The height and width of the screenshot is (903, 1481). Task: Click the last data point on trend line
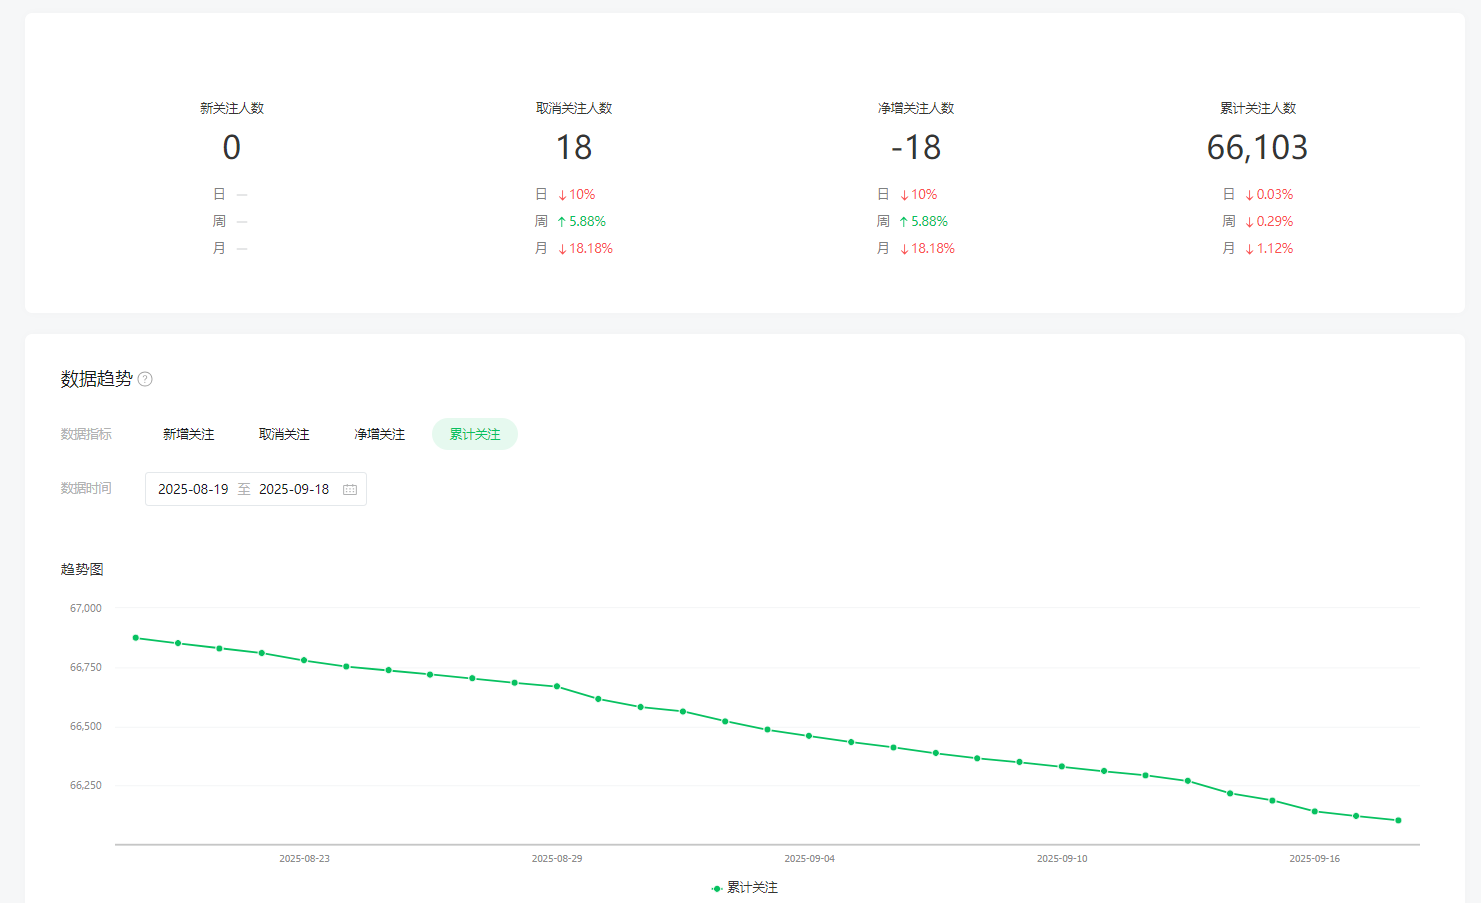1398,820
